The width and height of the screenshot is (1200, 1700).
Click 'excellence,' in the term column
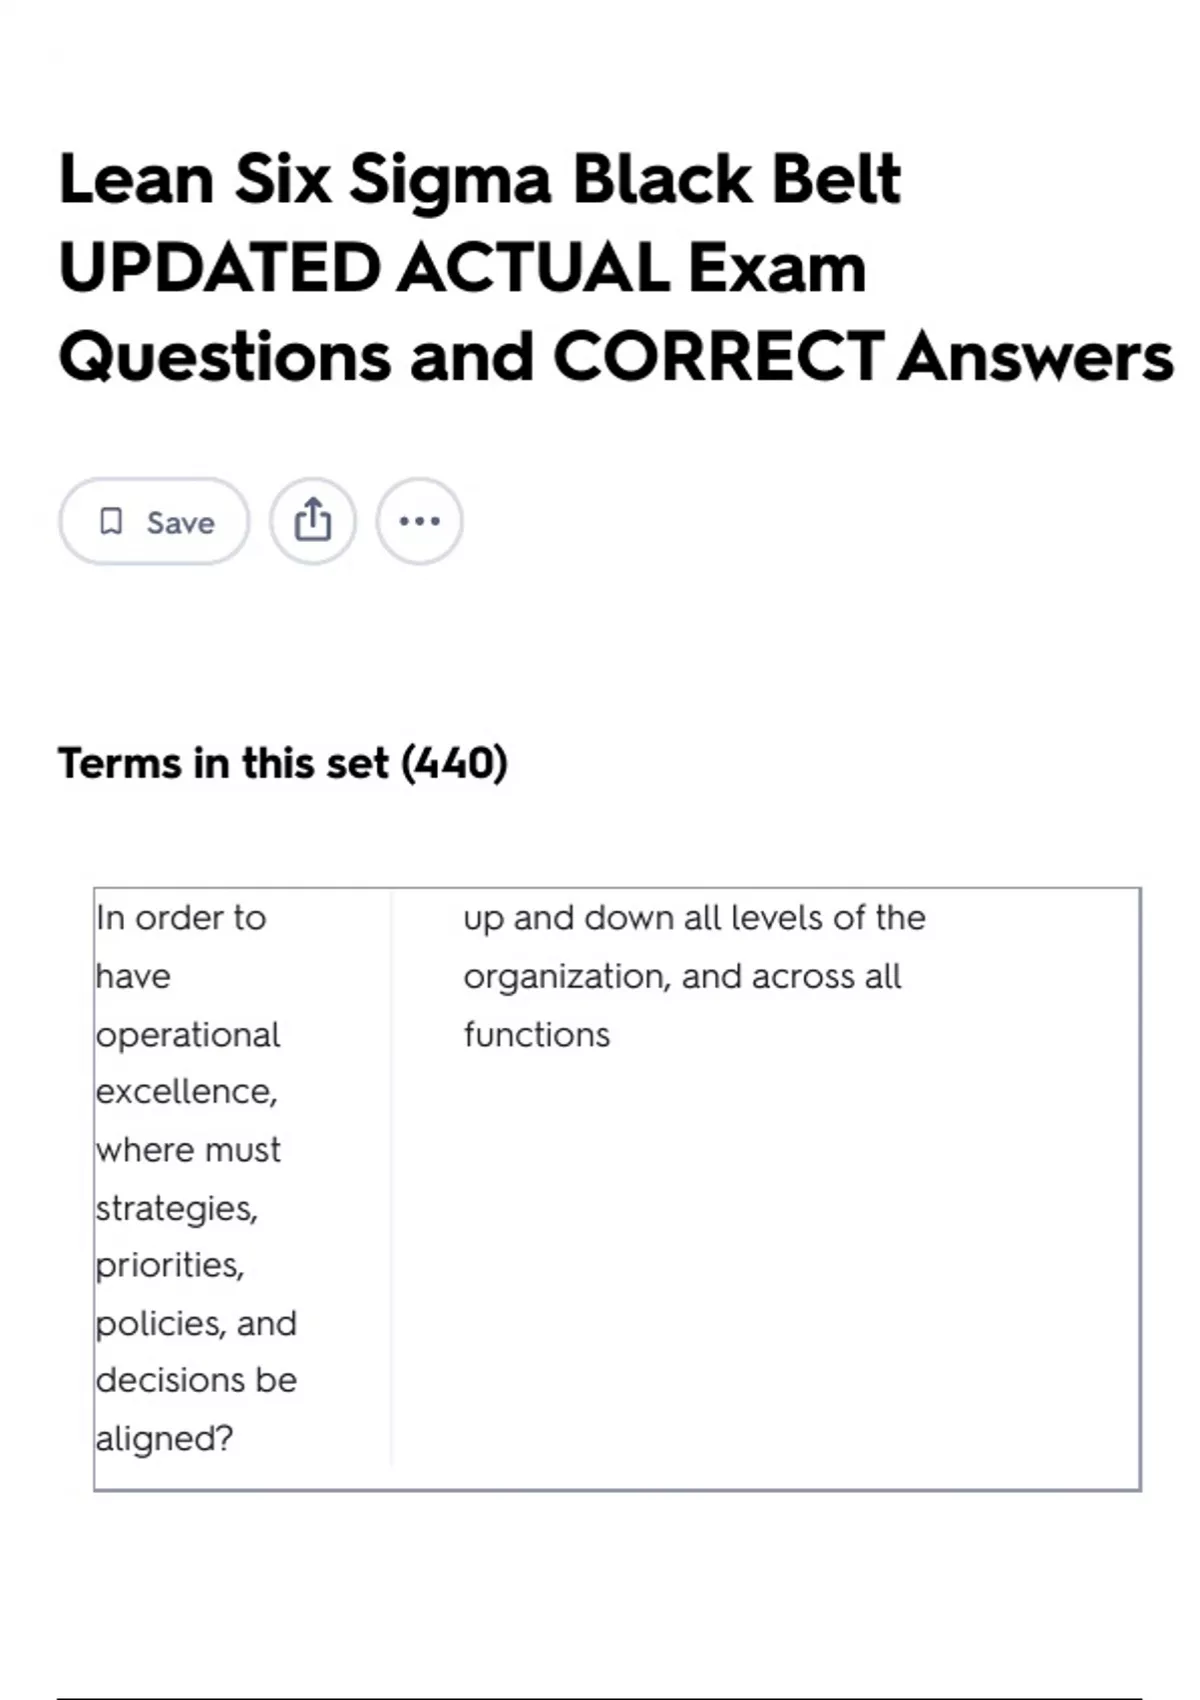coord(187,1091)
